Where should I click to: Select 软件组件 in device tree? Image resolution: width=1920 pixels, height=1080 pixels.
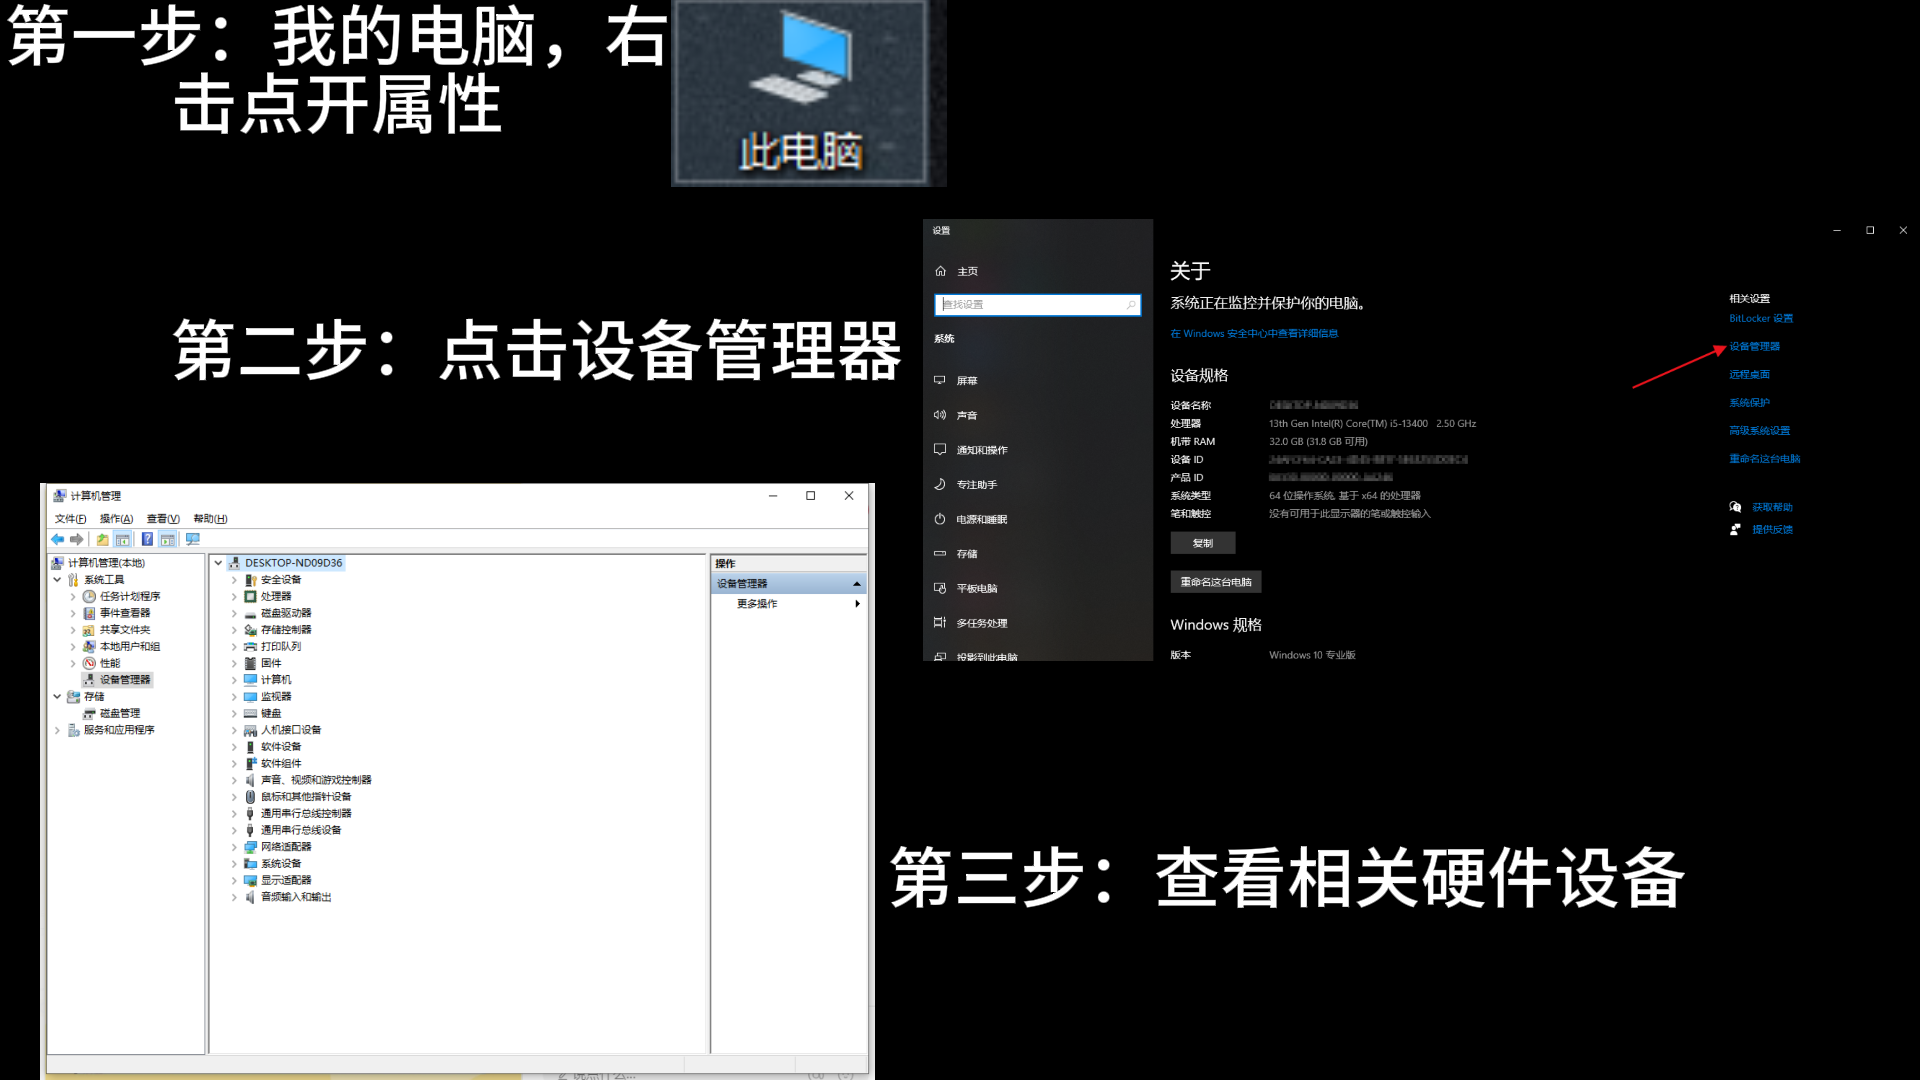(281, 764)
